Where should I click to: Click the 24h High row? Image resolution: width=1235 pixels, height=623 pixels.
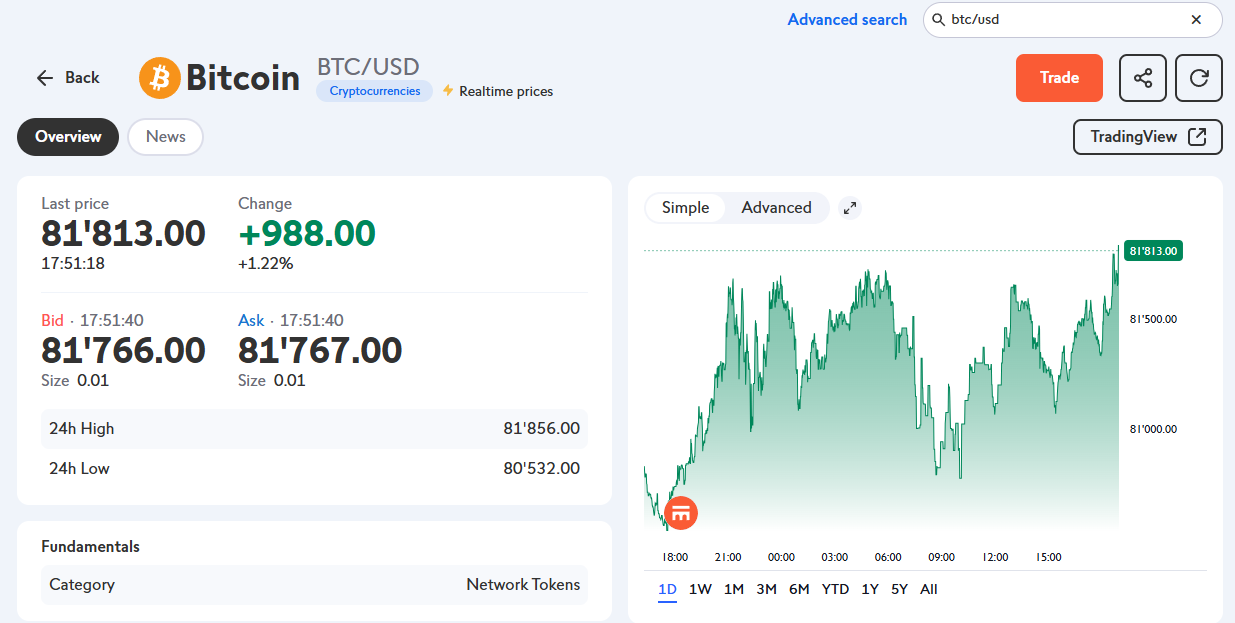tap(314, 428)
